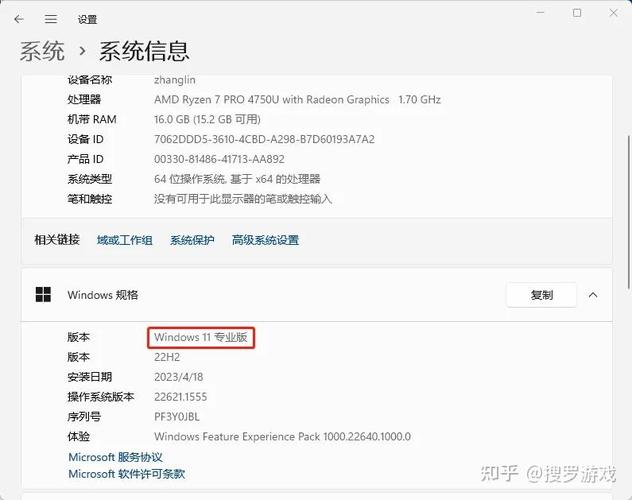Click the 系统类型 label
Screen dimensions: 632x500
point(90,179)
